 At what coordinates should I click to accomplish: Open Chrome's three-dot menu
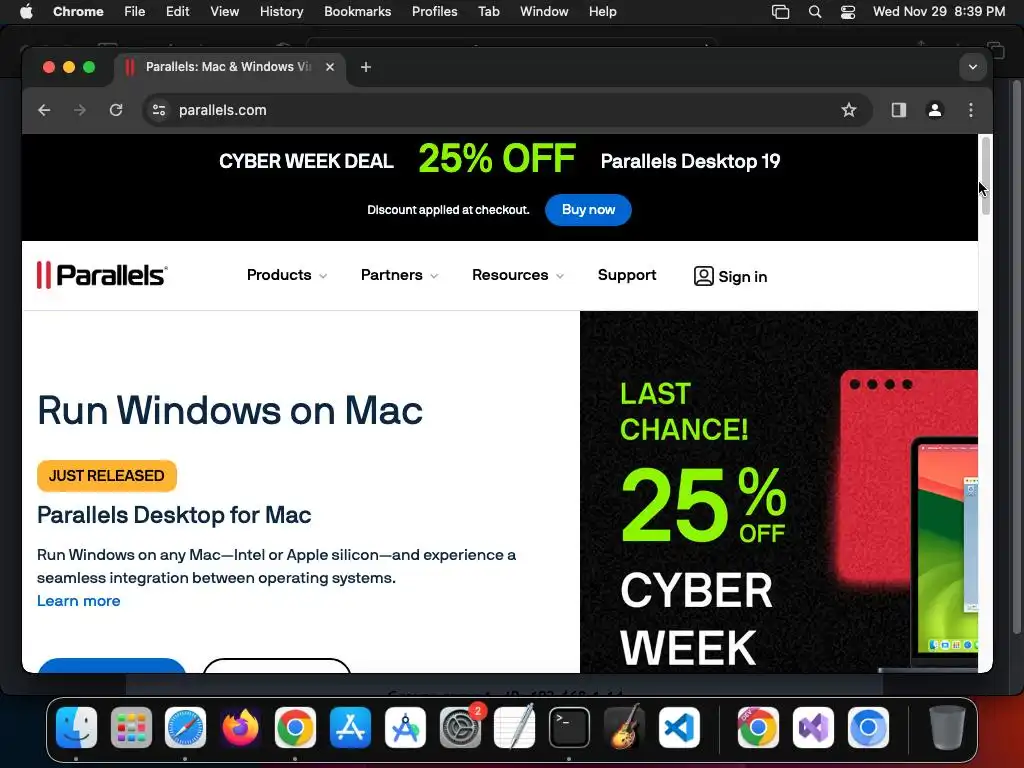pyautogui.click(x=970, y=110)
